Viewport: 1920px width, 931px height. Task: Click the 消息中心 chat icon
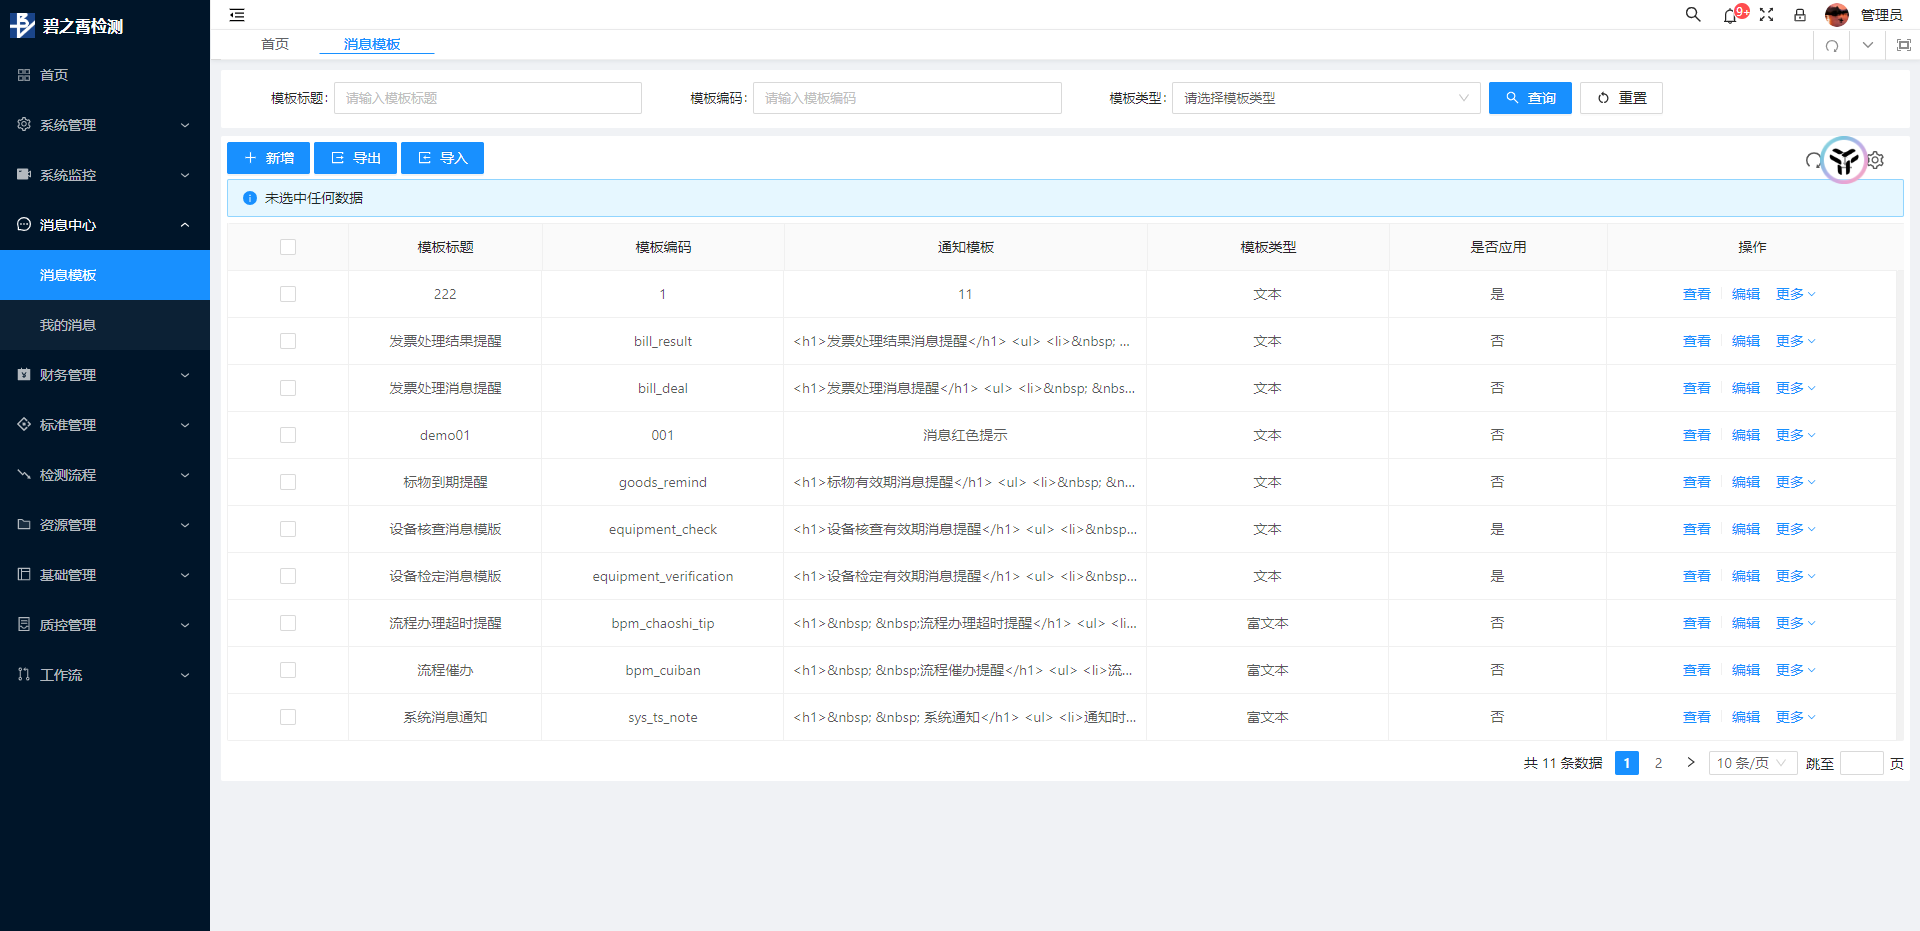pos(24,225)
